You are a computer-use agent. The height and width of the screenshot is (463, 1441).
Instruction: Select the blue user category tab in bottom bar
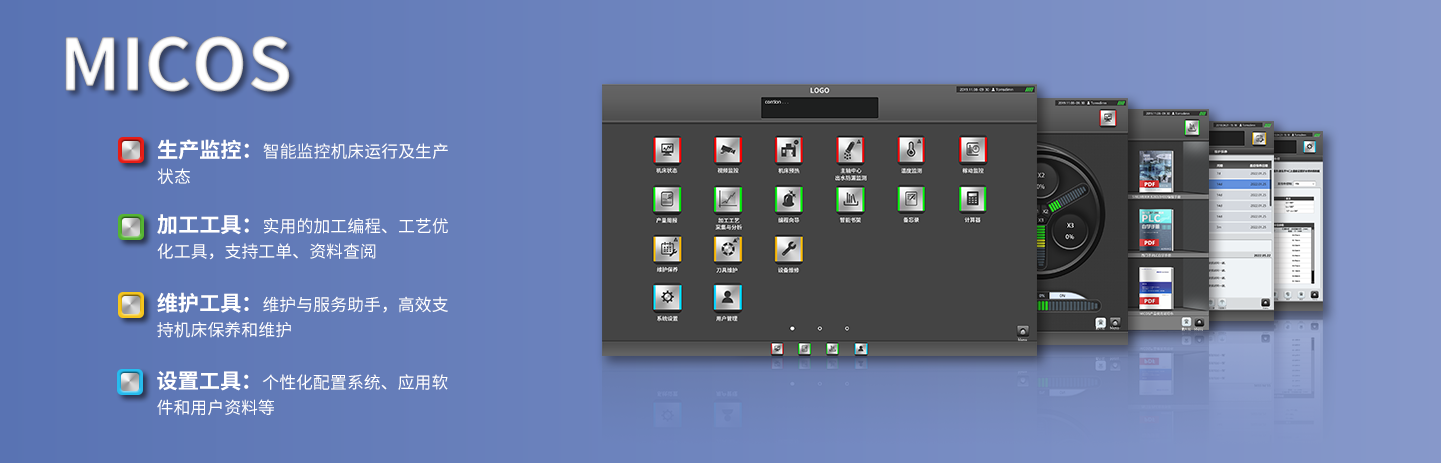861,348
